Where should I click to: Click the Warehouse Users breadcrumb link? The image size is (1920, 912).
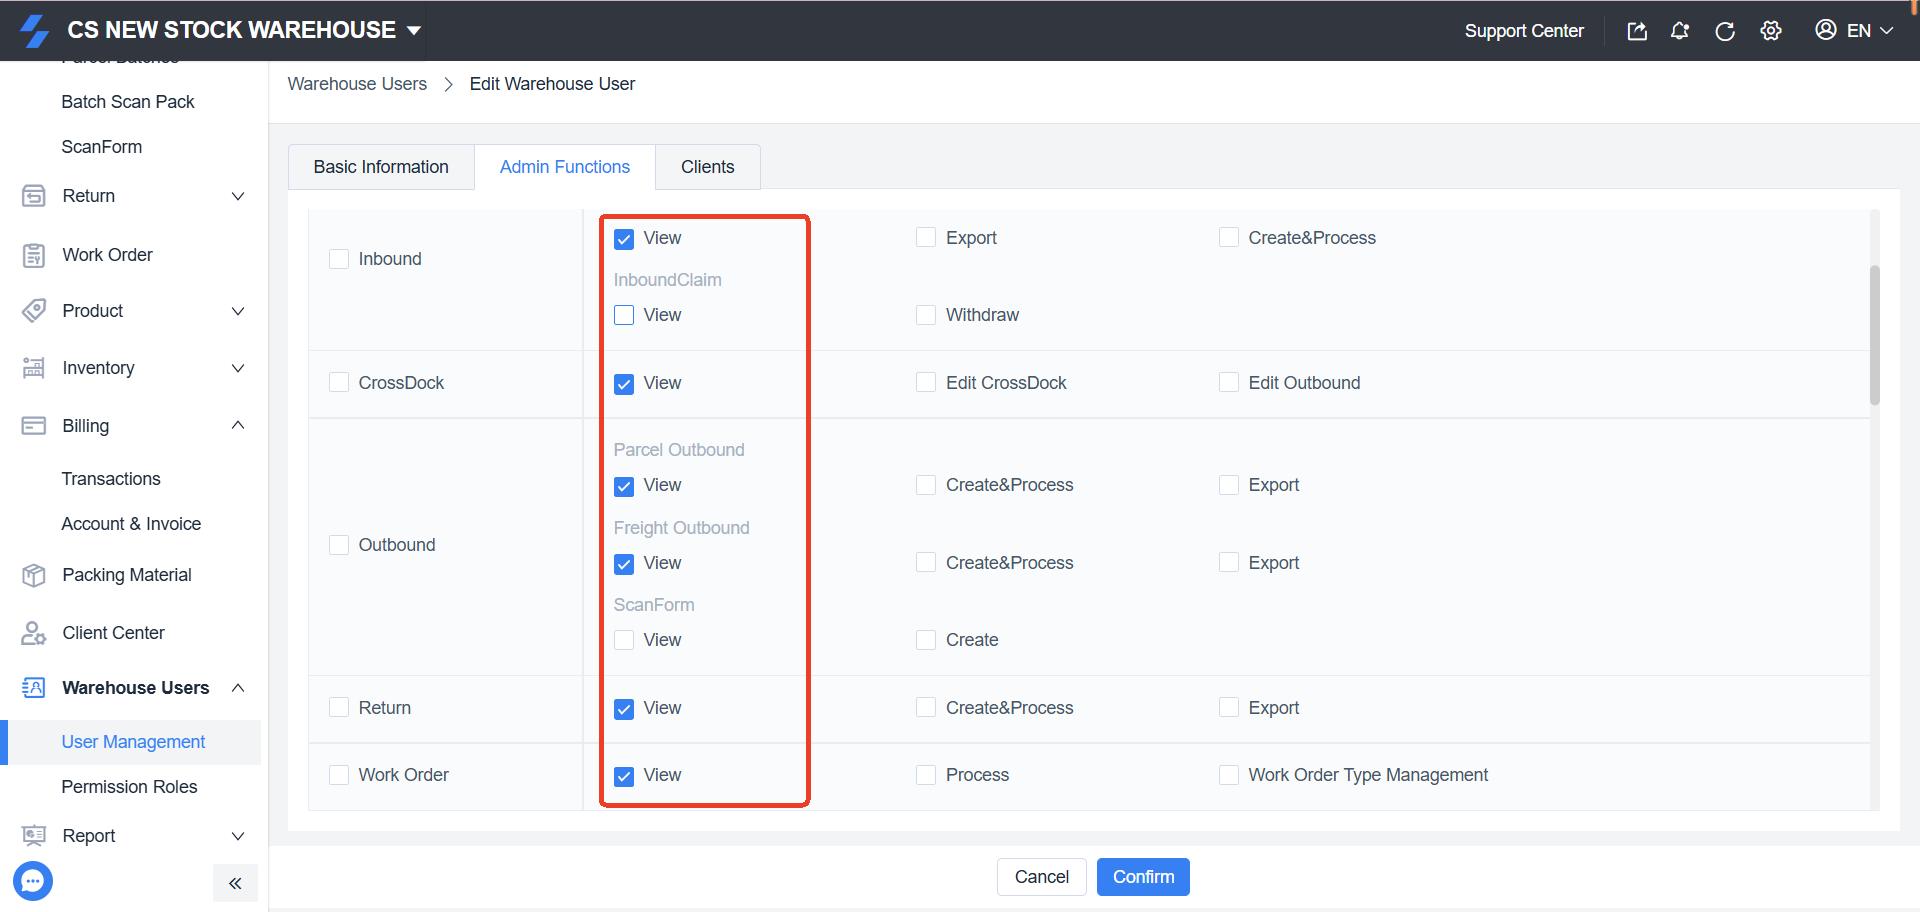357,84
